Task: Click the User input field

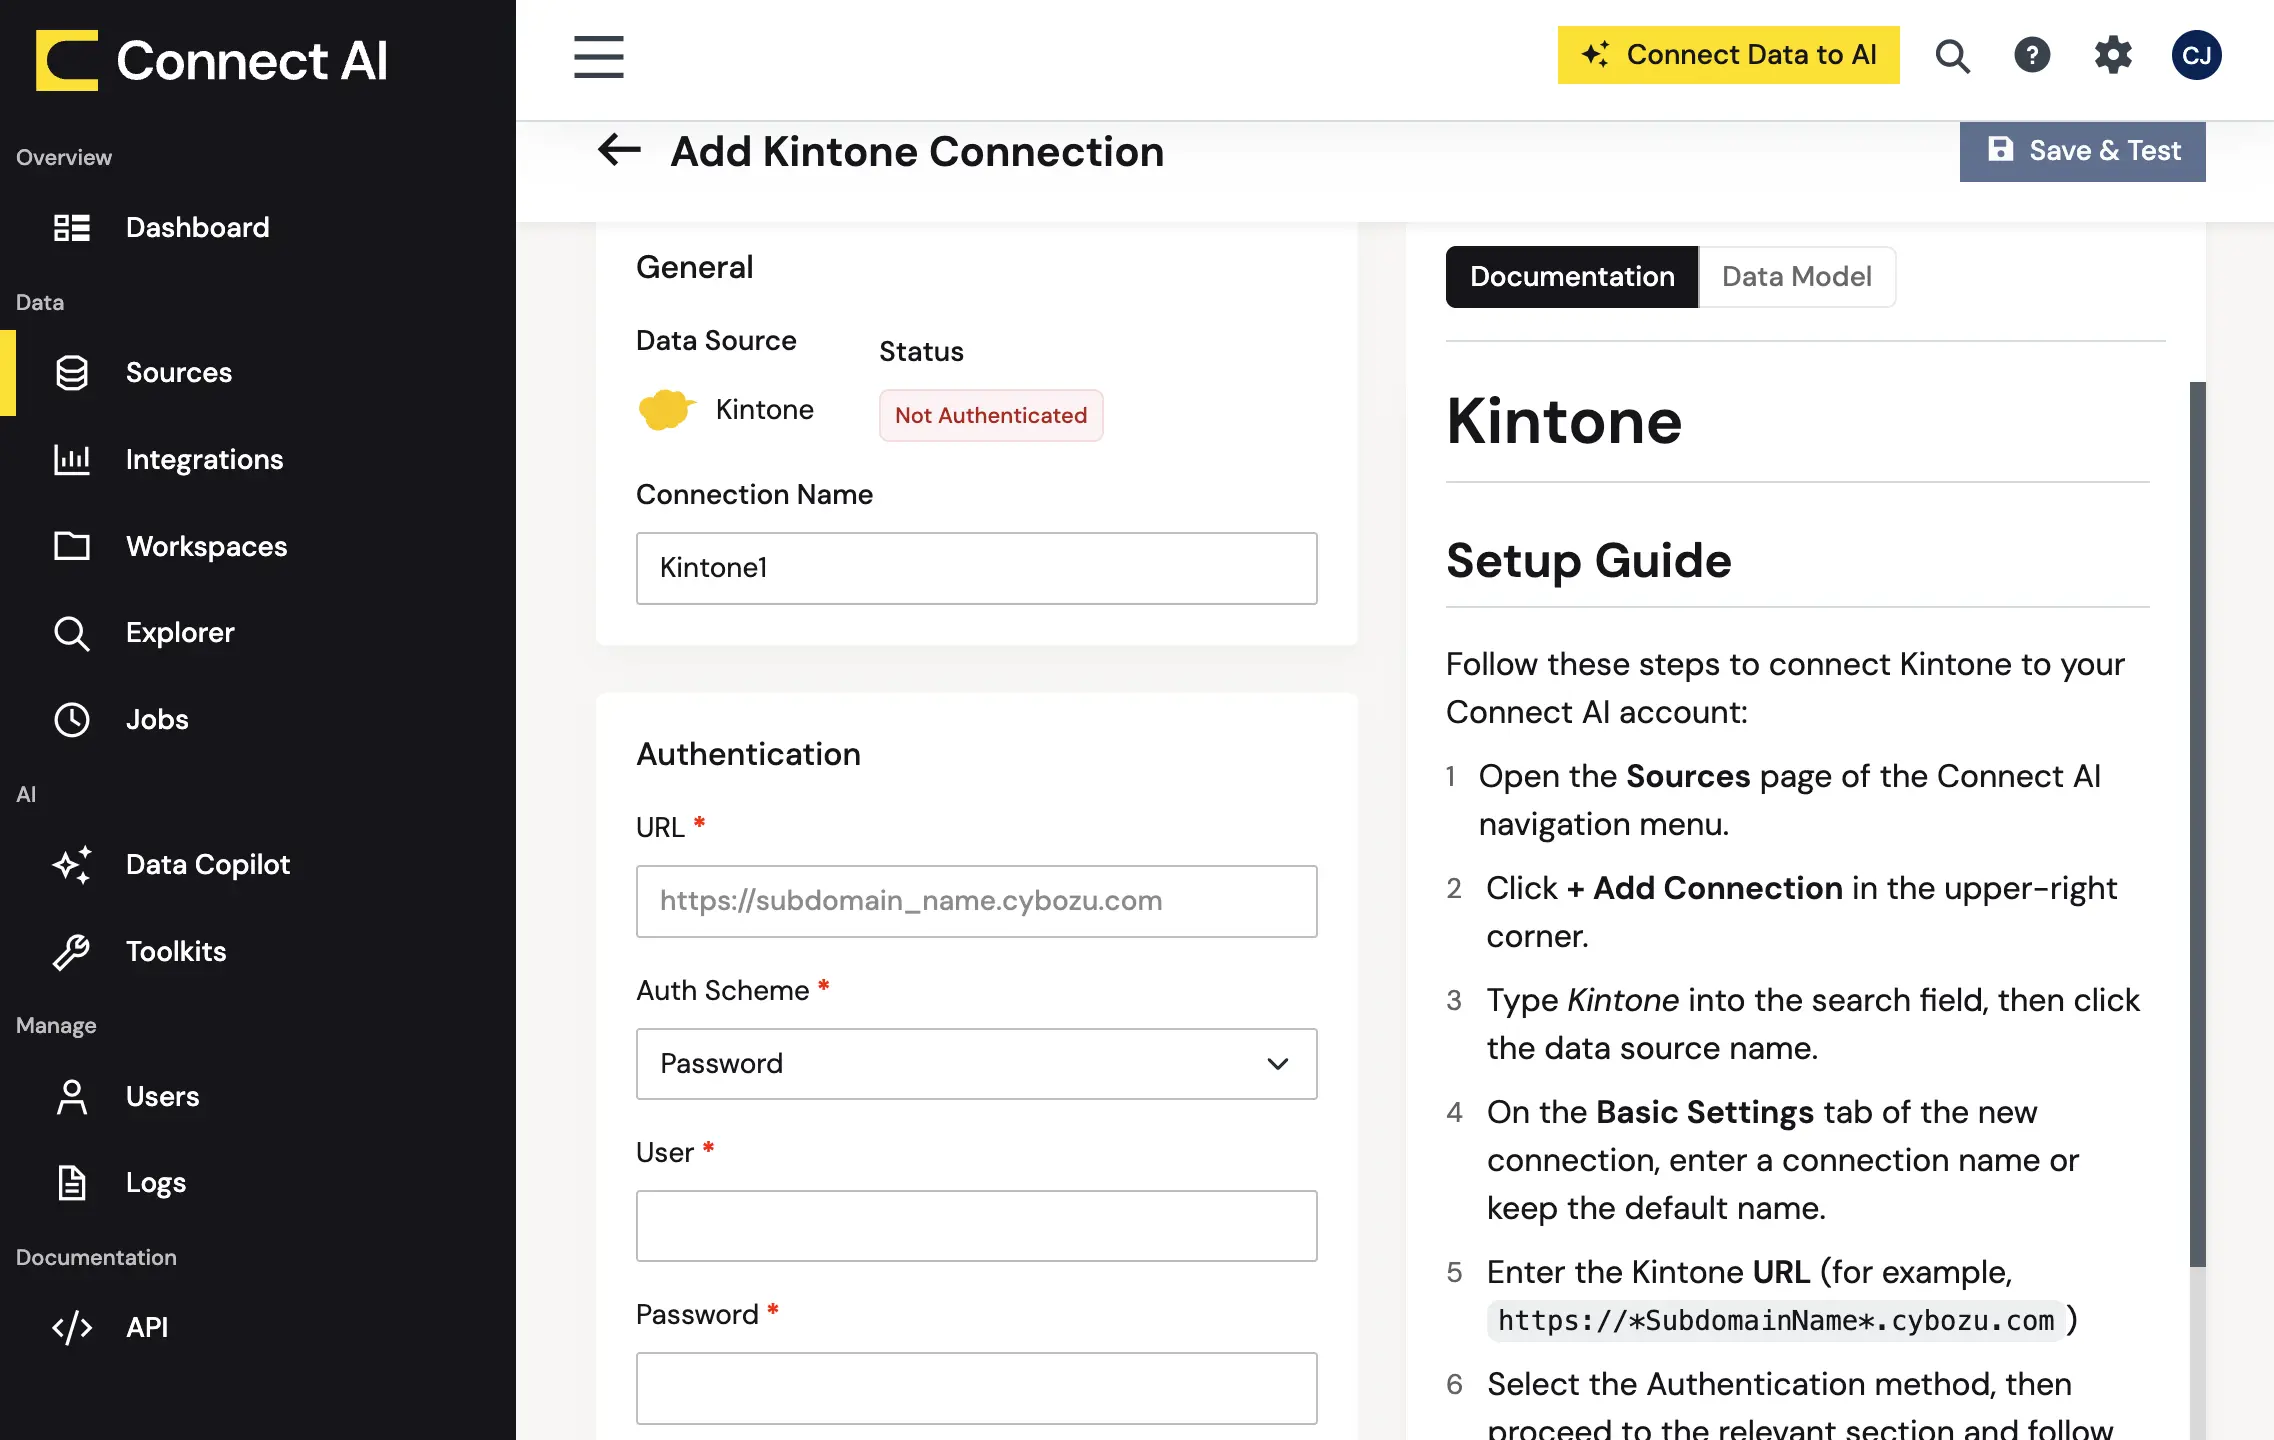Action: 976,1226
